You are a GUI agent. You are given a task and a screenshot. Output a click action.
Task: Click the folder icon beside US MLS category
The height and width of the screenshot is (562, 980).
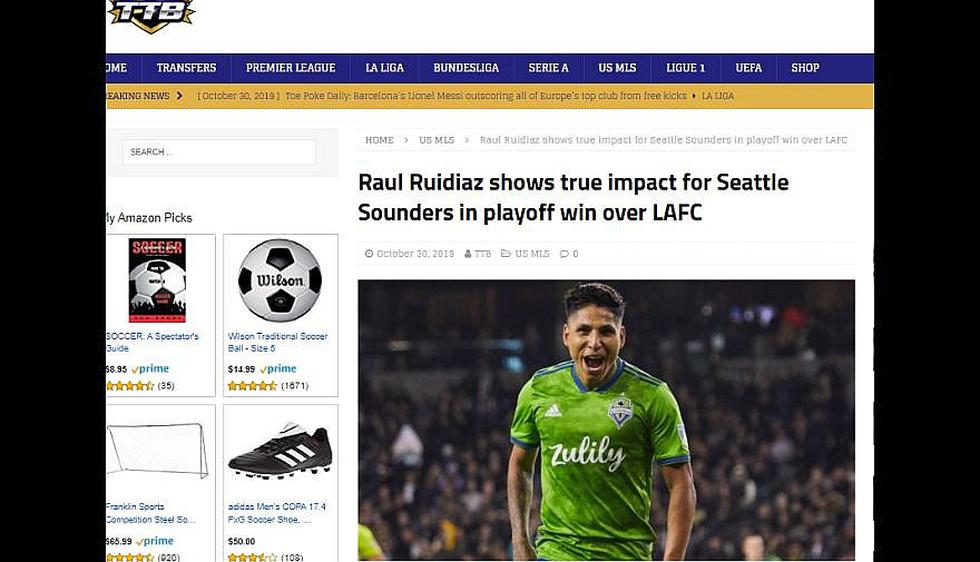[506, 254]
